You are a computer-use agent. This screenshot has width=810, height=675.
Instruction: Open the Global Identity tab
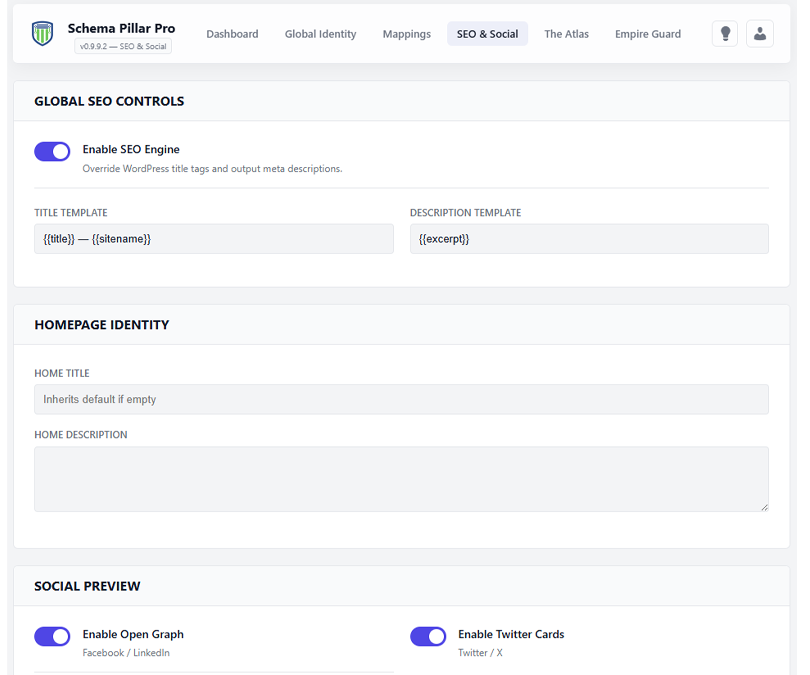point(320,33)
